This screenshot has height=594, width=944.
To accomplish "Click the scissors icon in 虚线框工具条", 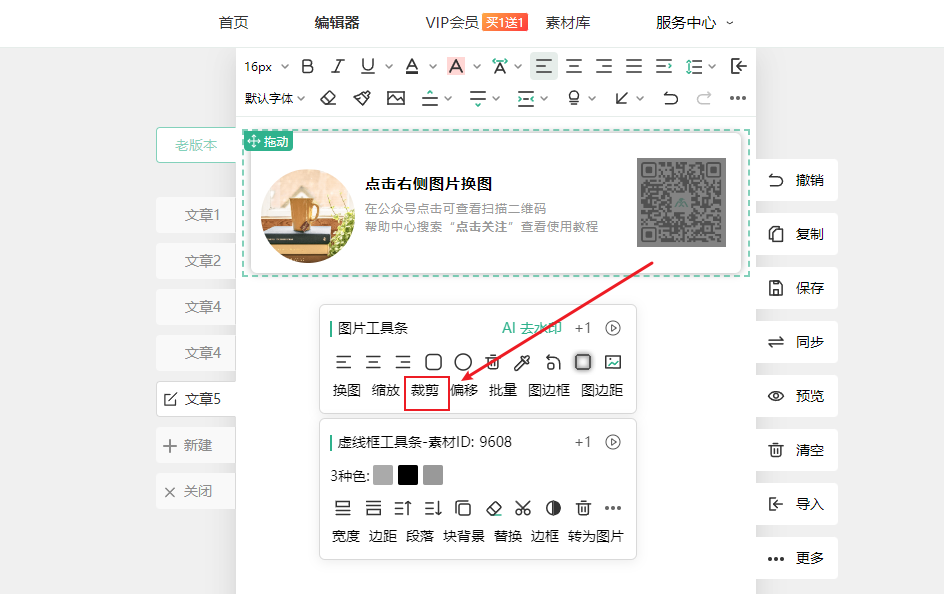I will (523, 509).
